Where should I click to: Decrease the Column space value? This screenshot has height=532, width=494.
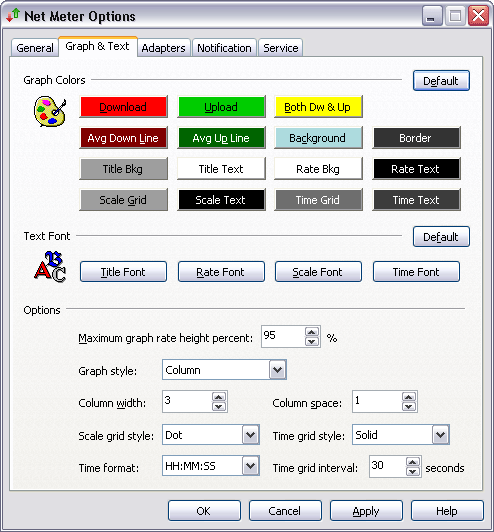point(409,406)
